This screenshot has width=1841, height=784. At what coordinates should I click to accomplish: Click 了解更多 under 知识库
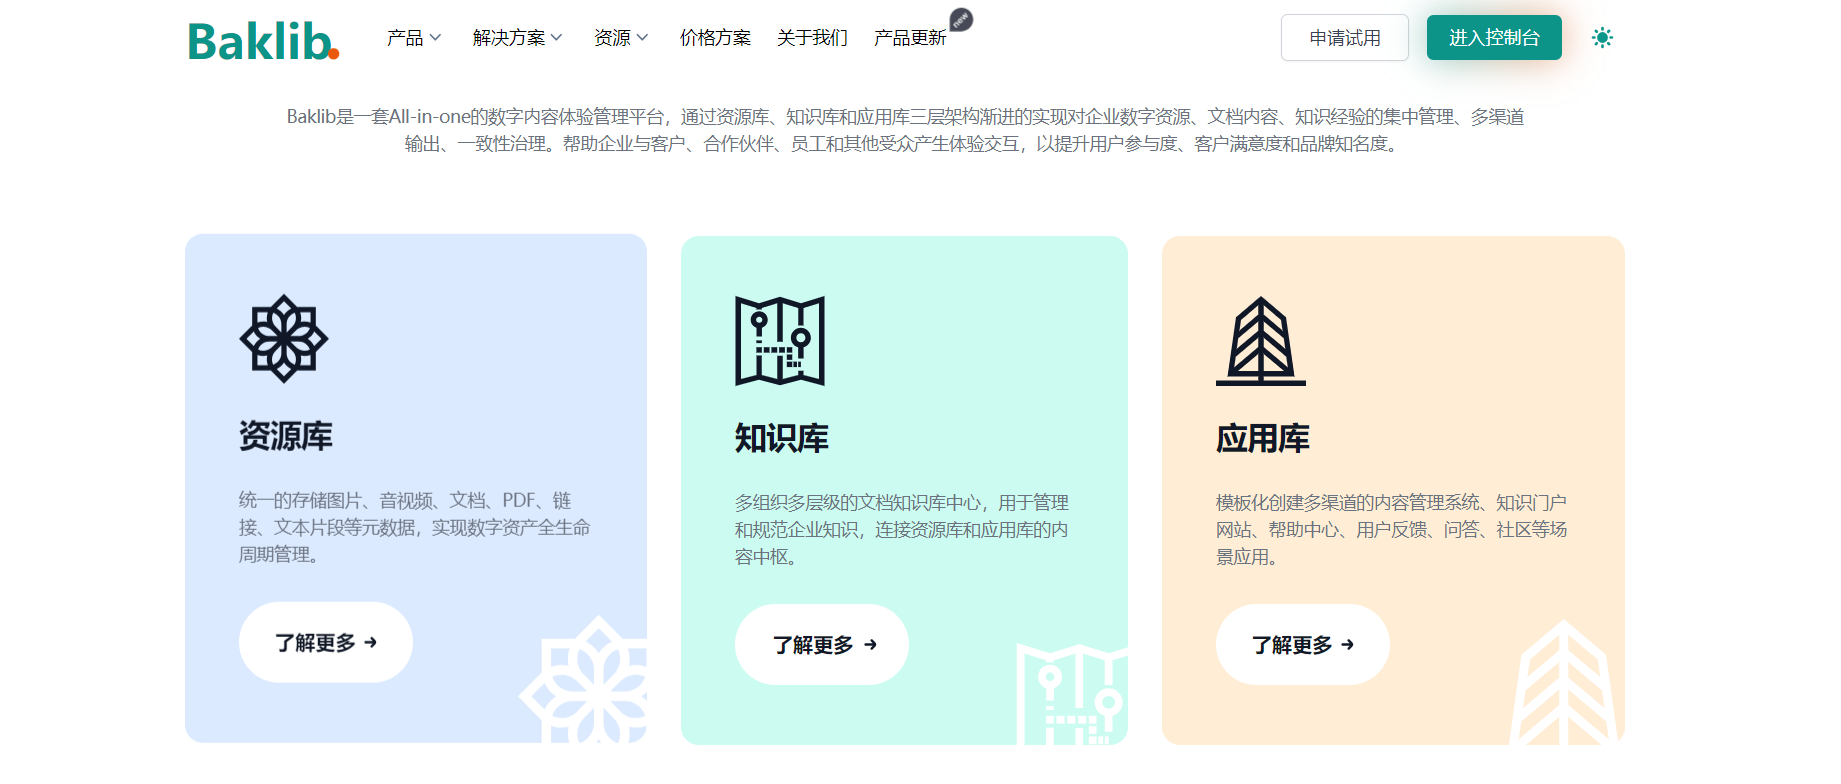pyautogui.click(x=822, y=645)
